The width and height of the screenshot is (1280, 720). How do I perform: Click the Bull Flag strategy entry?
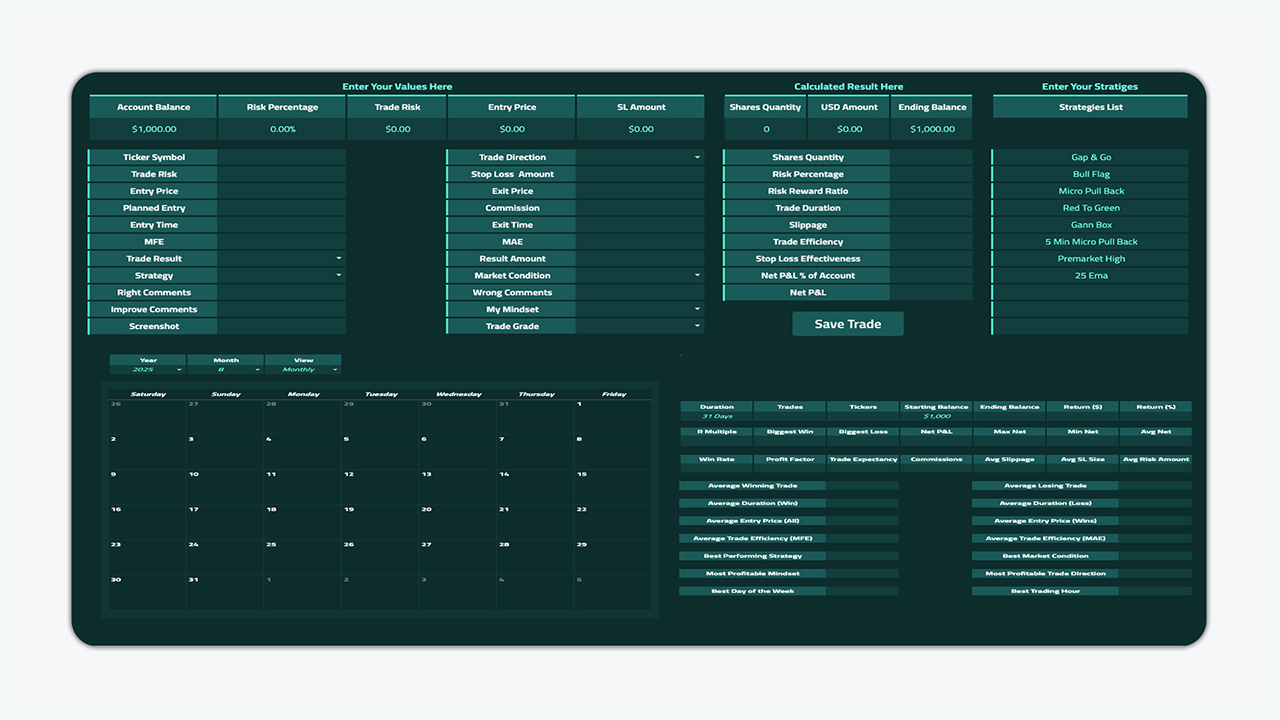click(x=1091, y=174)
